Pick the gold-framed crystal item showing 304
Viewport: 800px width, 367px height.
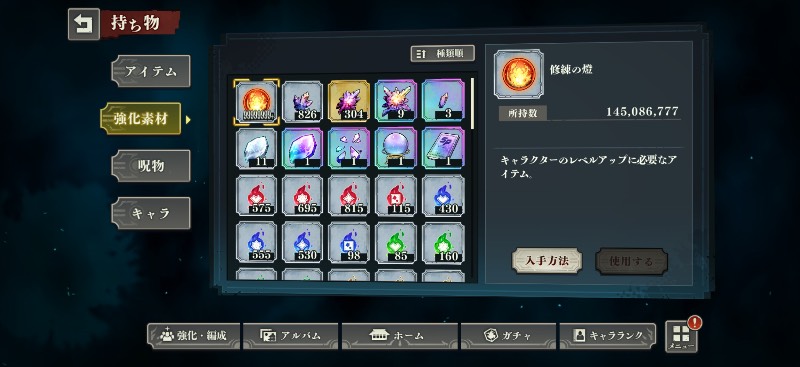(349, 101)
